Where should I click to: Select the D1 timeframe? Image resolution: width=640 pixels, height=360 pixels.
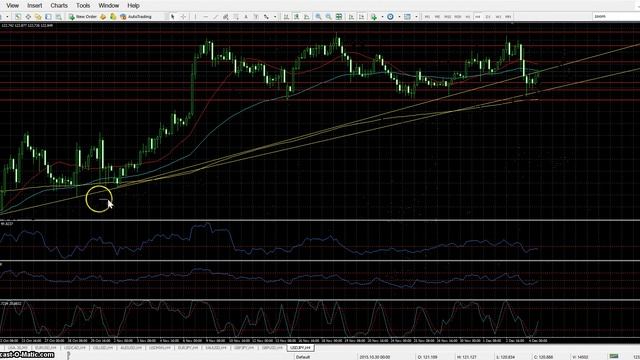pyautogui.click(x=488, y=17)
